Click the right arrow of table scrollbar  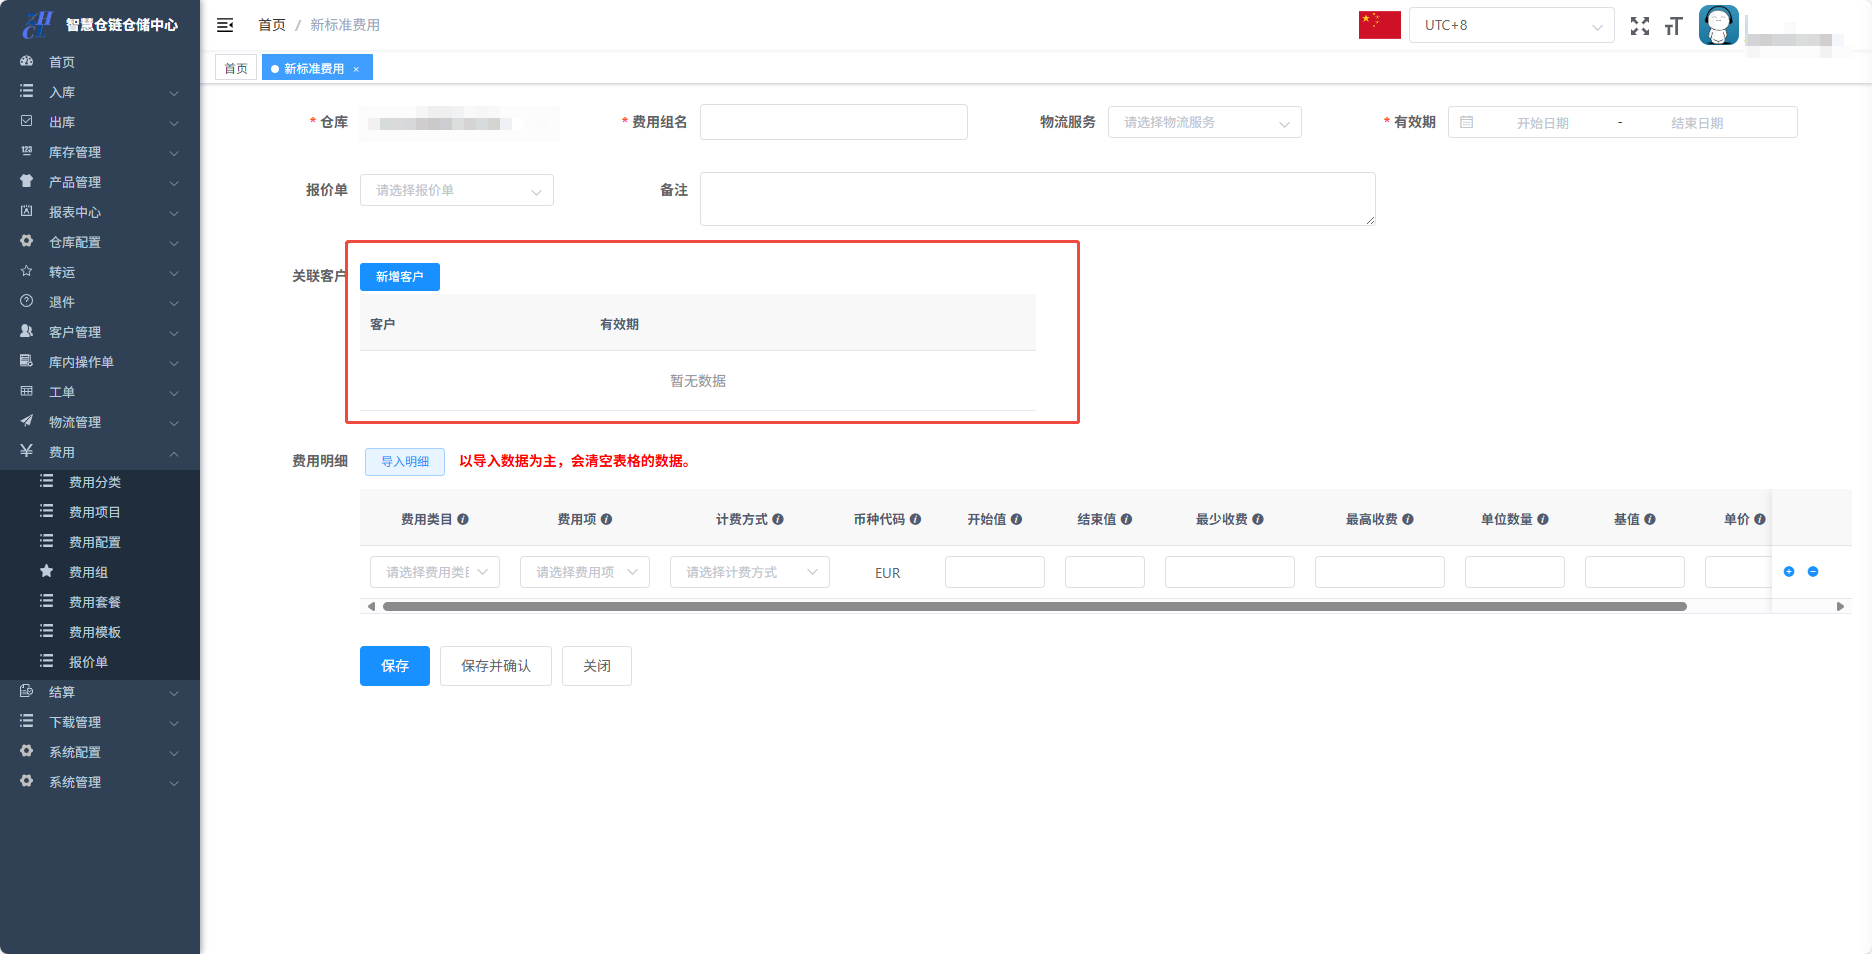point(1840,606)
